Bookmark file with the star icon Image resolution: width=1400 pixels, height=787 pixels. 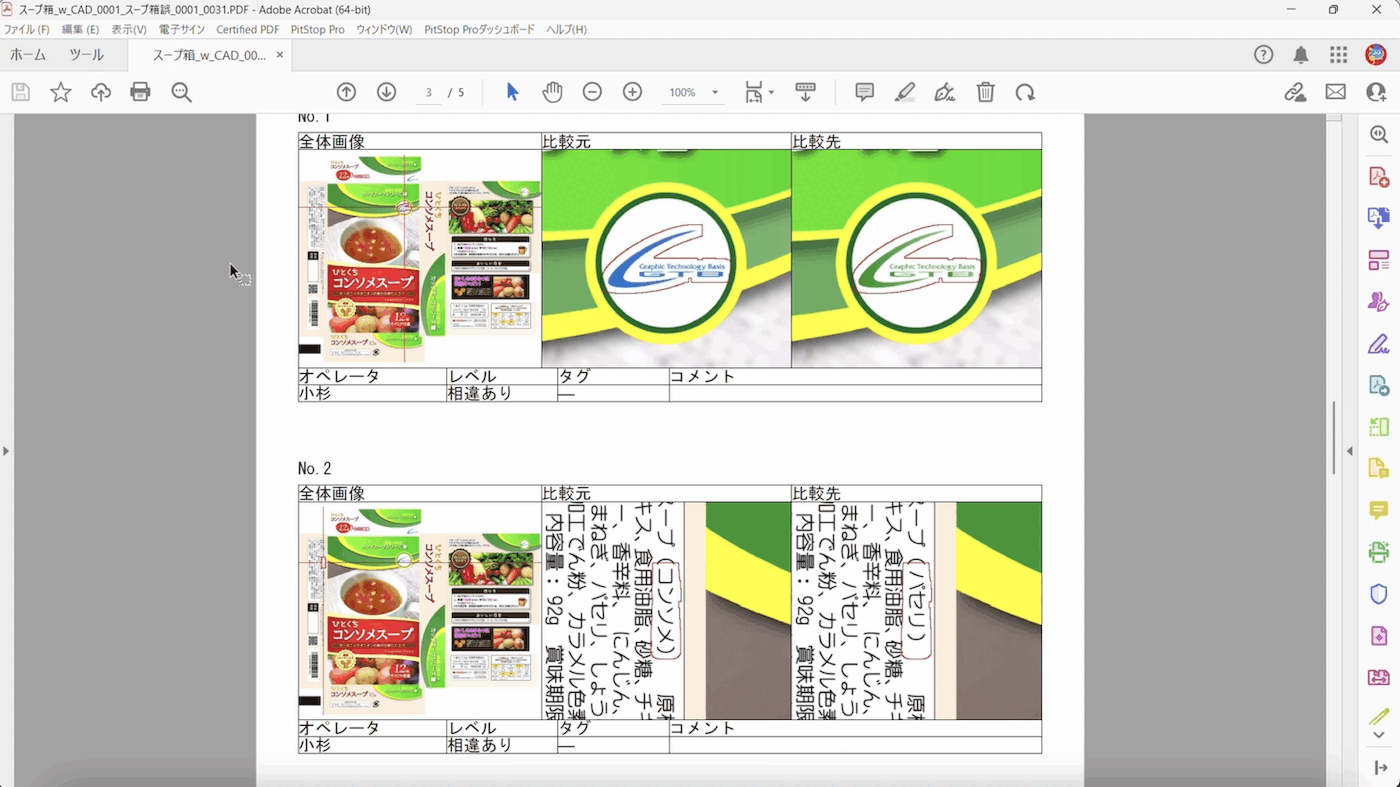tap(61, 92)
